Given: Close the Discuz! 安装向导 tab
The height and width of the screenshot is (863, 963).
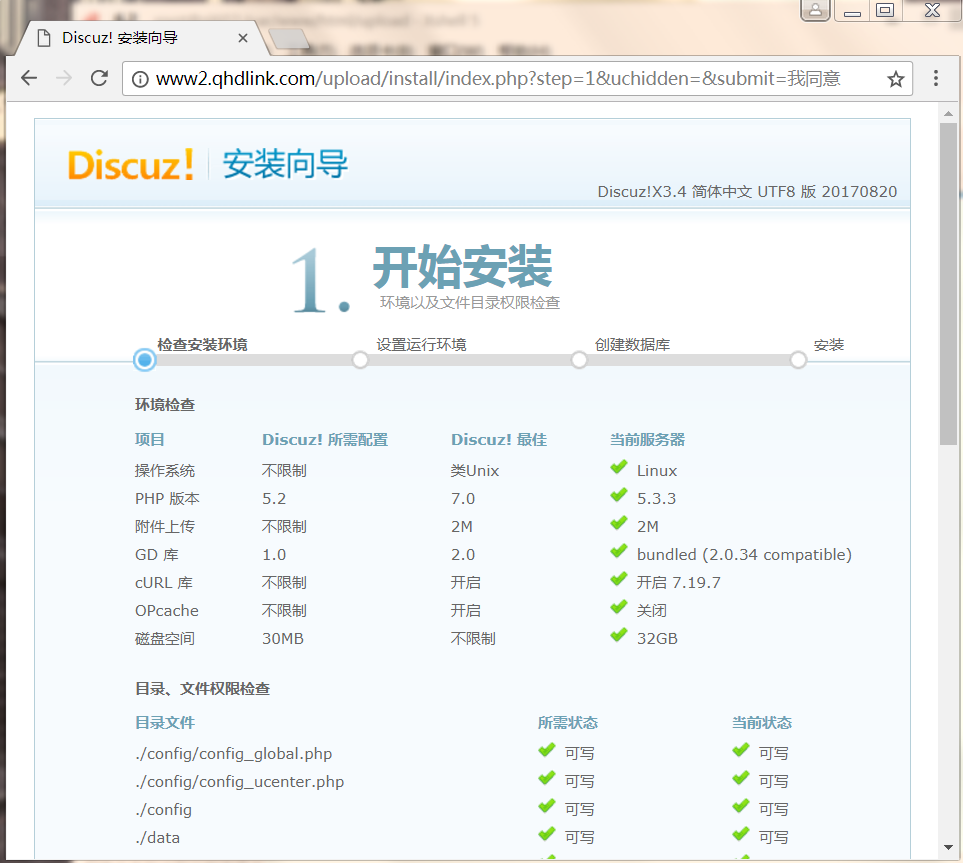Looking at the screenshot, I should [243, 38].
